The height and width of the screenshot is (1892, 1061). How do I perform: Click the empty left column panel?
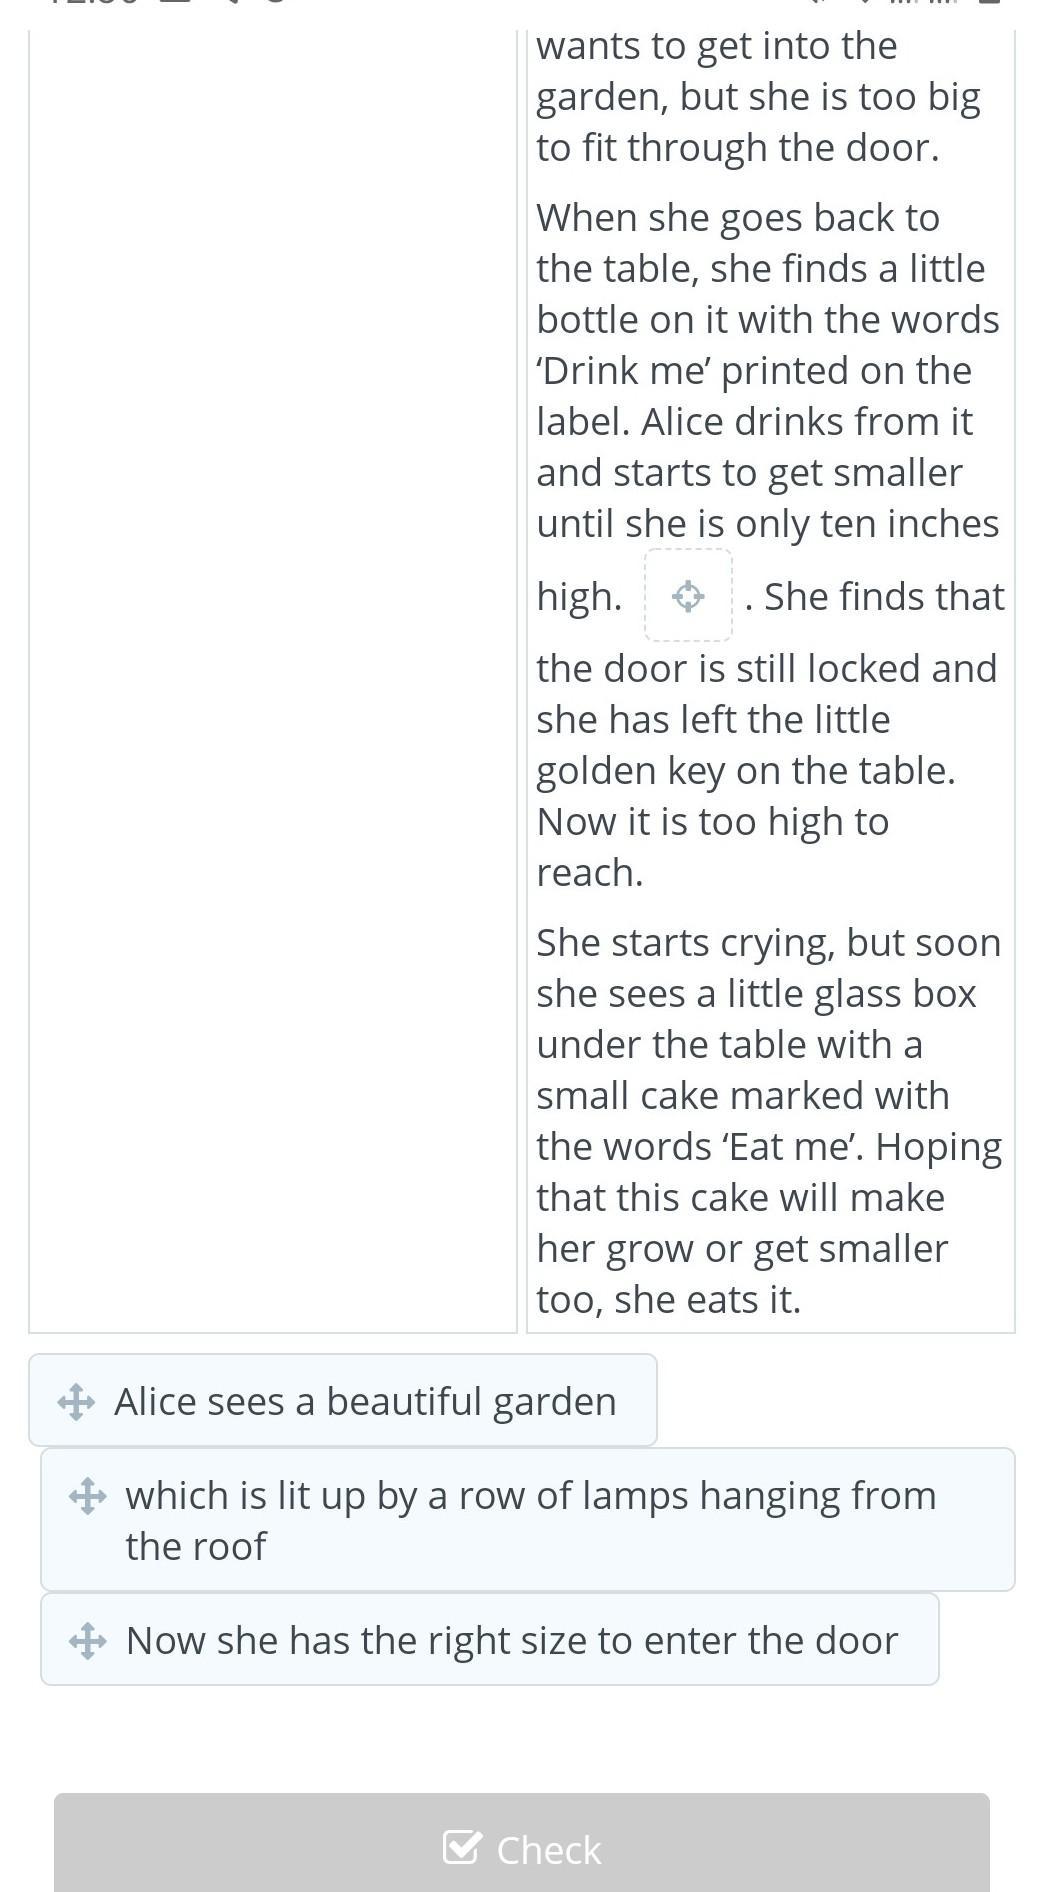(272, 680)
